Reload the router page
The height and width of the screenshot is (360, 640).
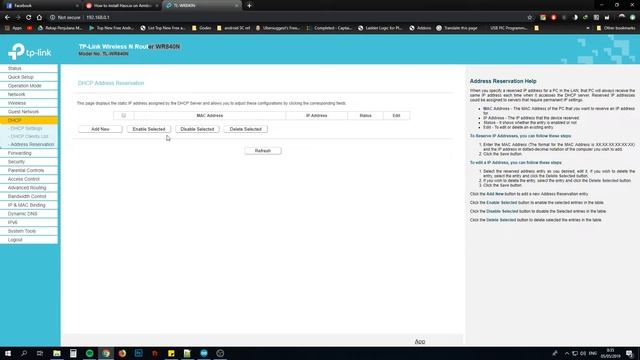(x=29, y=18)
